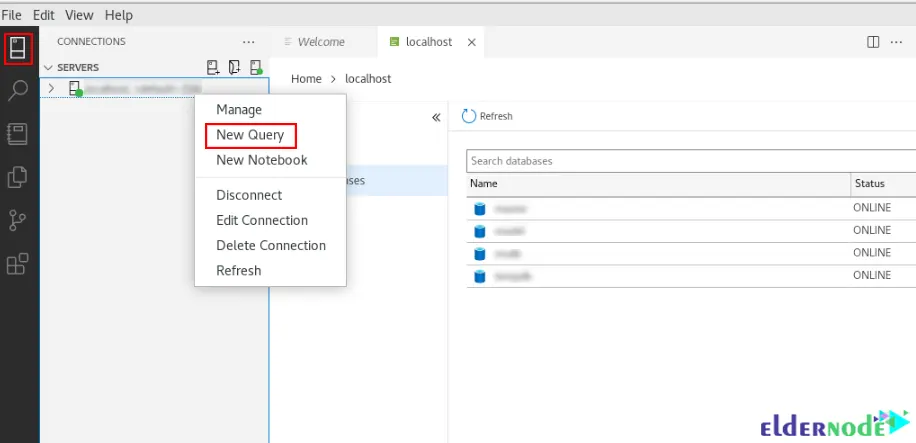Click the split editor icon
The image size is (916, 443).
[x=873, y=42]
